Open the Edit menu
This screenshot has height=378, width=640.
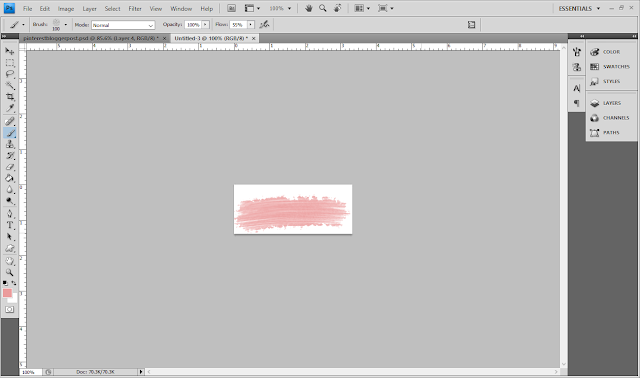coord(44,9)
